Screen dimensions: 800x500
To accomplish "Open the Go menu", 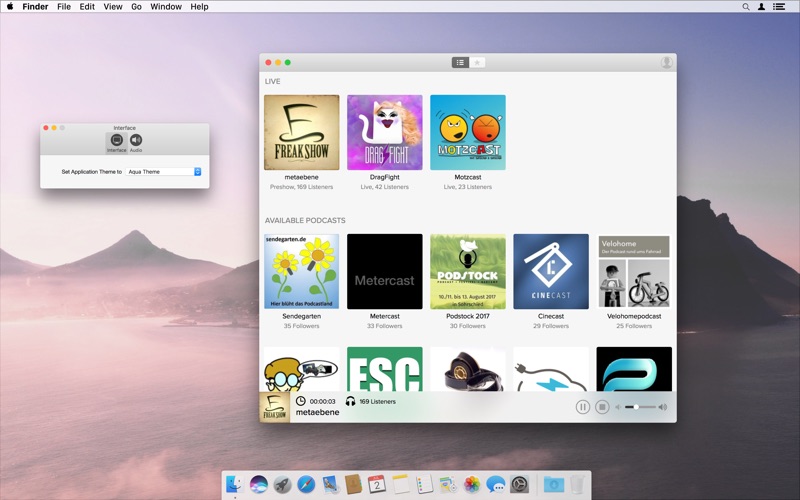I will click(136, 6).
